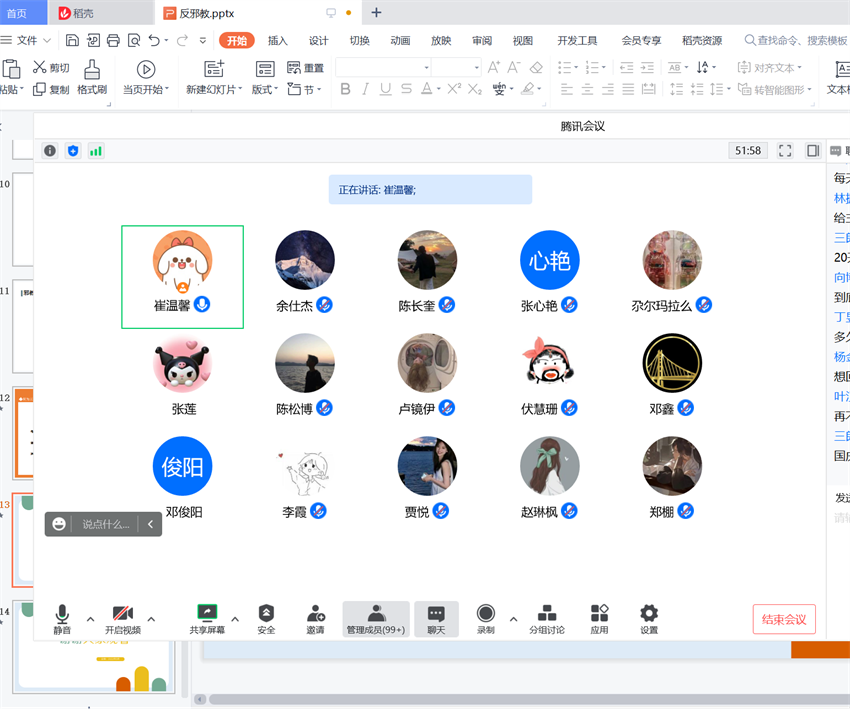Open 管理成员 member management panel
The image size is (850, 709).
(376, 619)
